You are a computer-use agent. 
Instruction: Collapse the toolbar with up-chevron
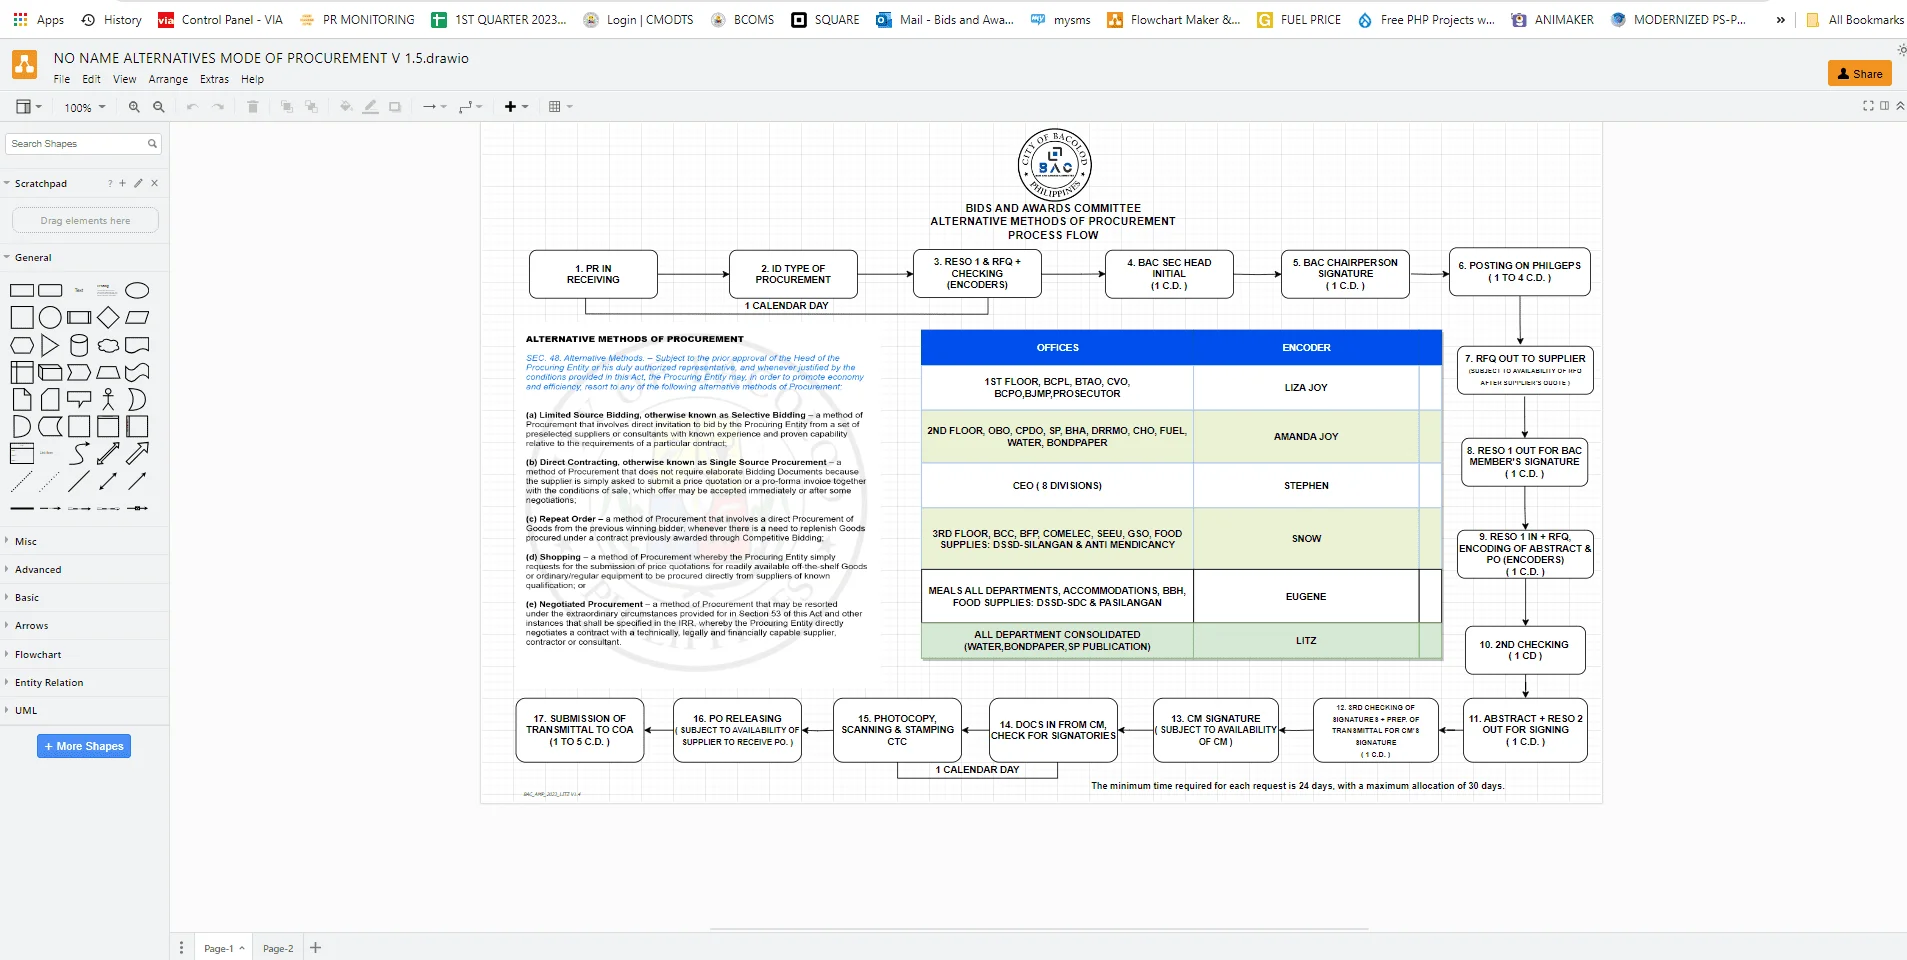pyautogui.click(x=1900, y=106)
